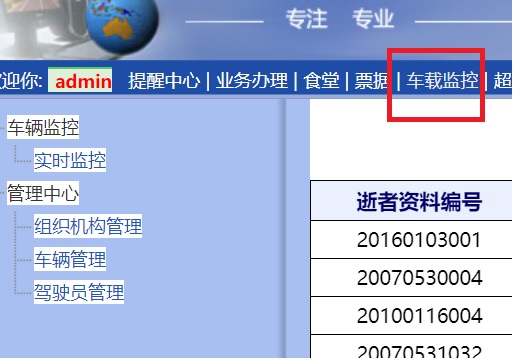The image size is (519, 360).
Task: Open 组织机构管理 page
Action: [88, 226]
